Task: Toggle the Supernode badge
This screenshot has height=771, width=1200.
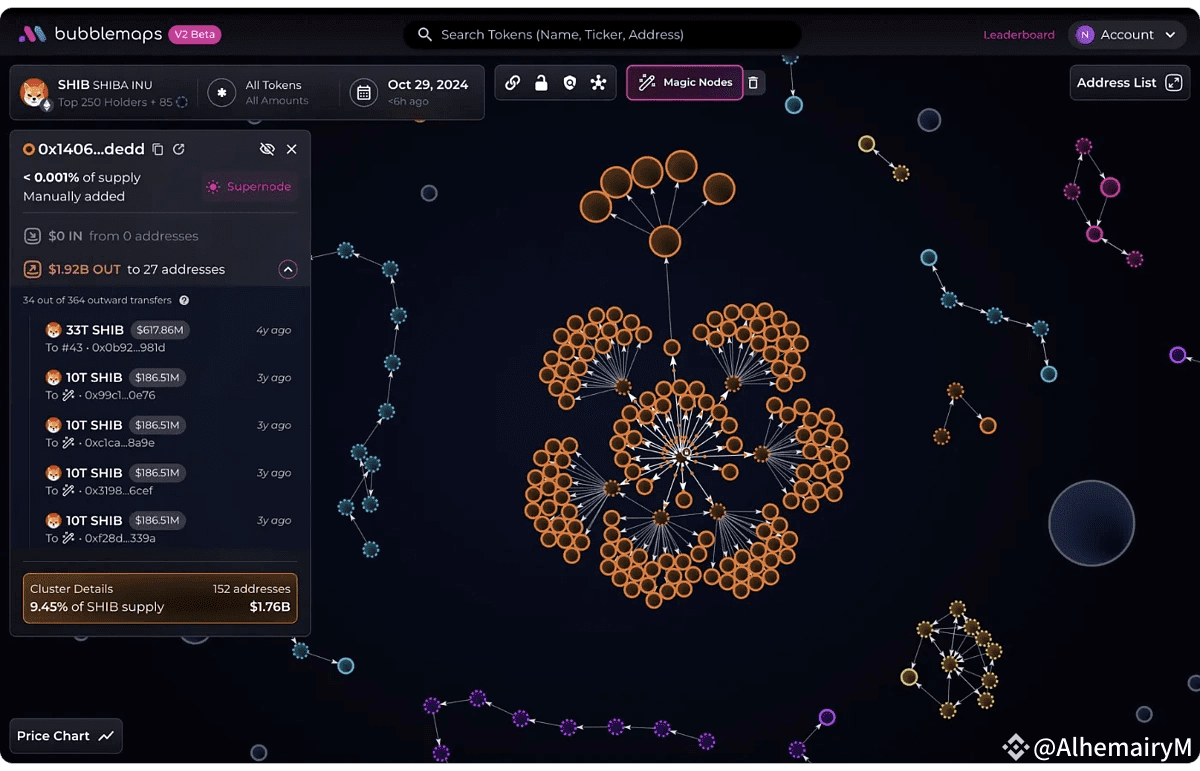Action: pos(249,187)
